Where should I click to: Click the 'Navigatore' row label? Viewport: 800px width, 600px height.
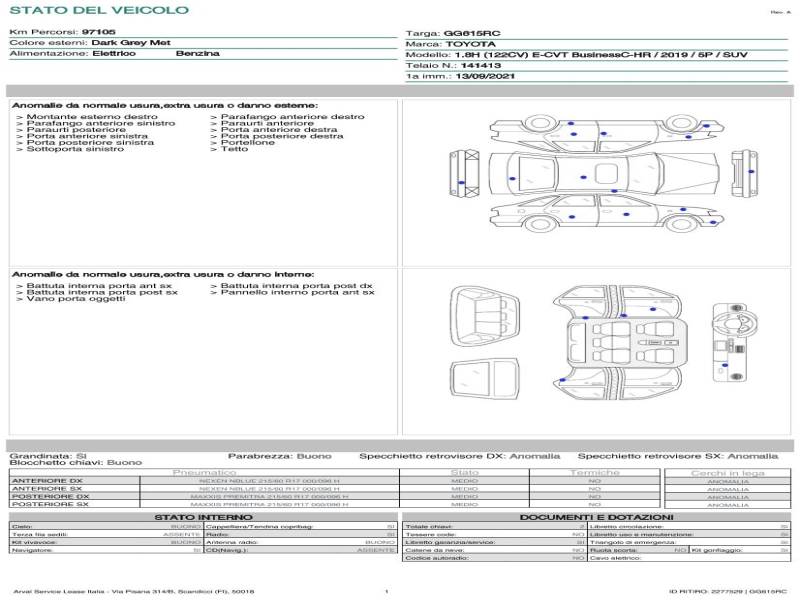(x=32, y=551)
